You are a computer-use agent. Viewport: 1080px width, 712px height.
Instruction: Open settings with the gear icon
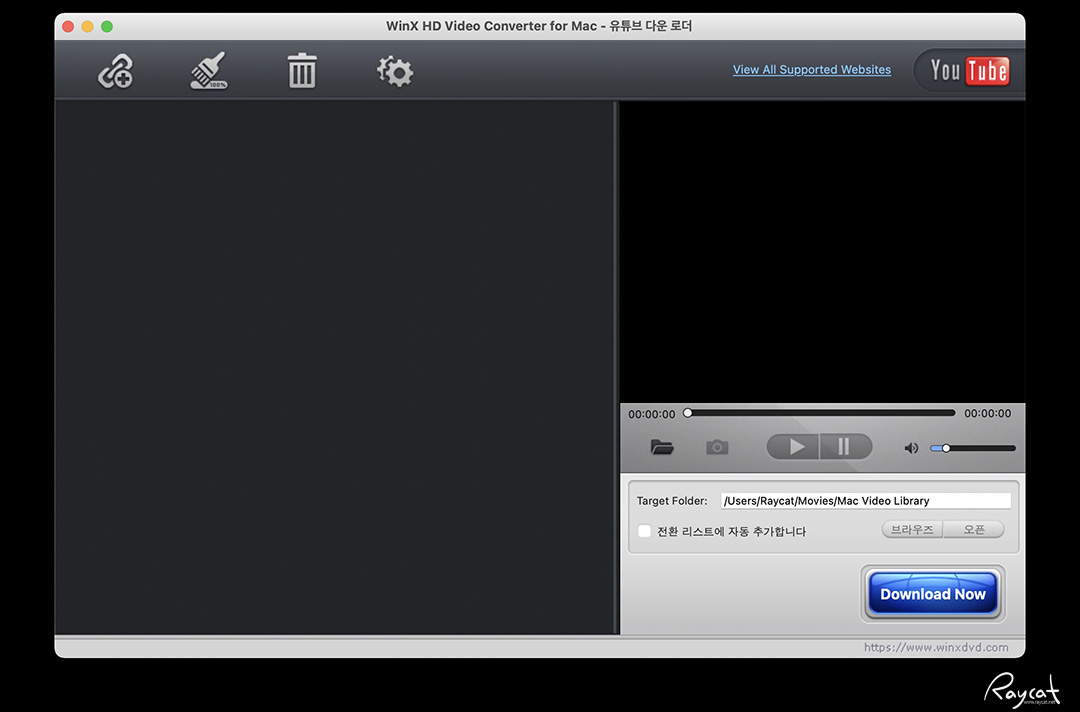[395, 71]
